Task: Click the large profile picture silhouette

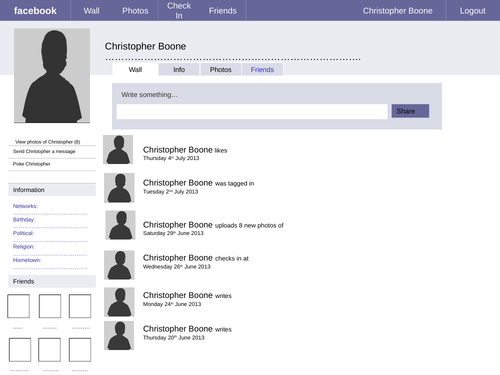Action: 52,76
